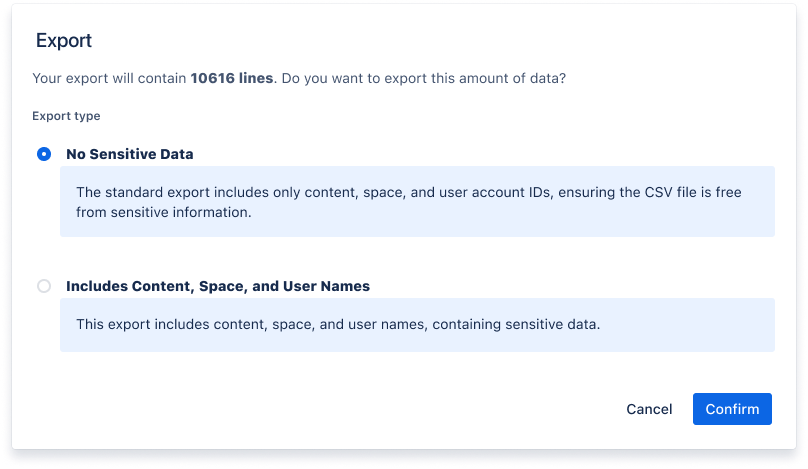This screenshot has height=469, width=808.
Task: Click the empty footer area left of Cancel
Action: point(300,409)
